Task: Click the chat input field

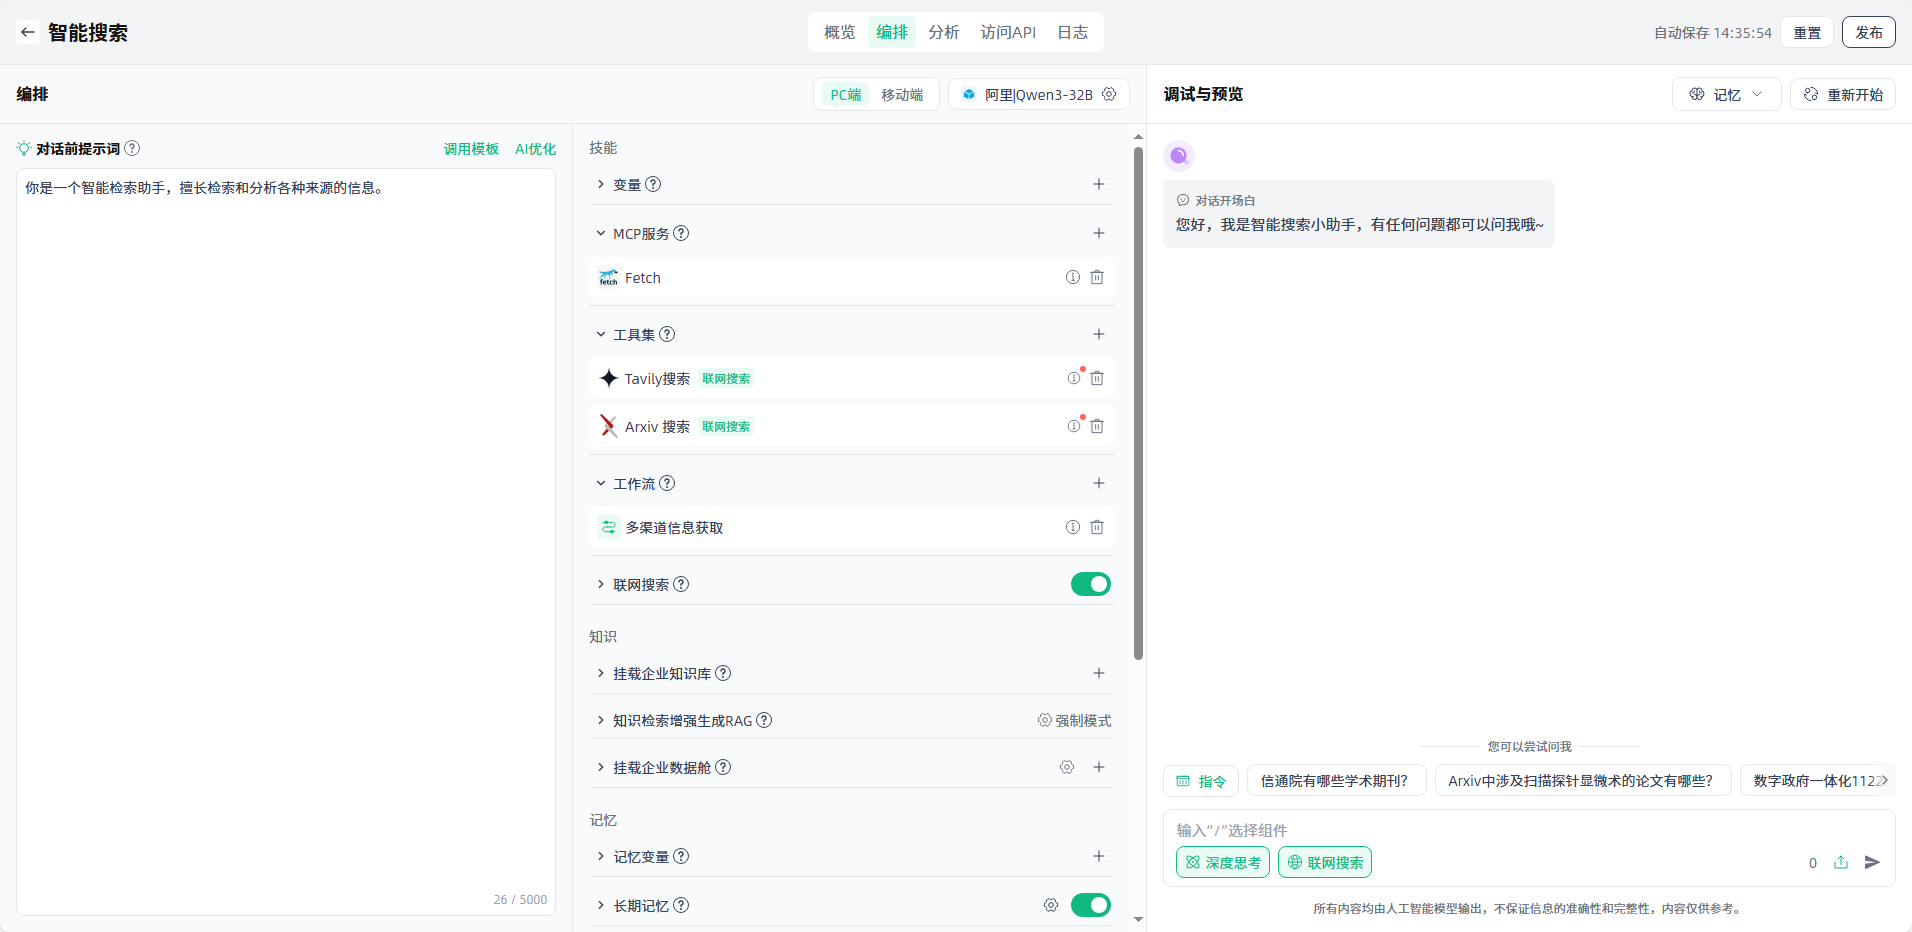Action: pyautogui.click(x=1480, y=830)
